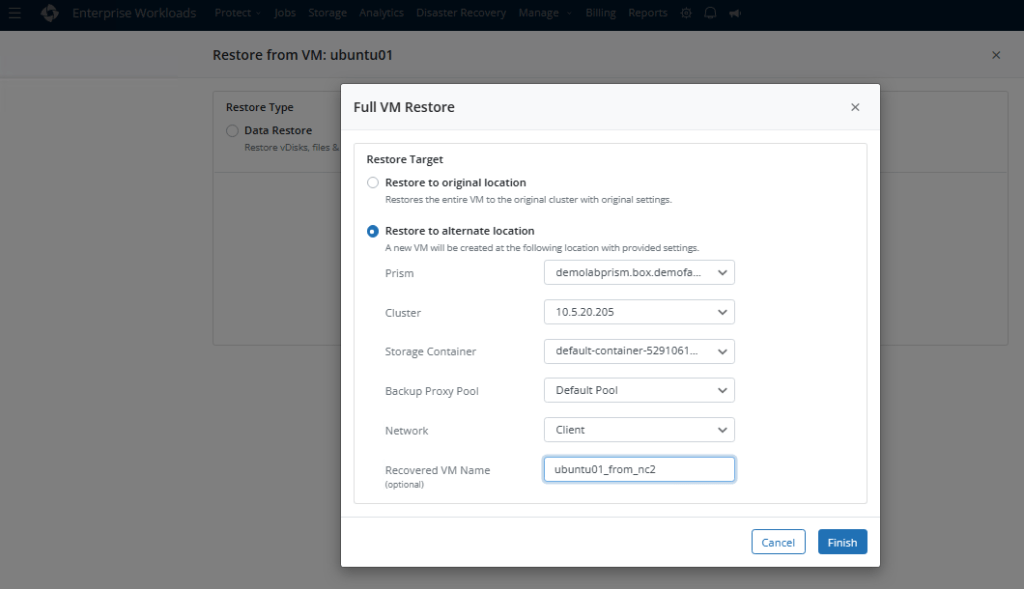Open the Cluster dropdown list
The width and height of the screenshot is (1024, 589).
pos(639,312)
